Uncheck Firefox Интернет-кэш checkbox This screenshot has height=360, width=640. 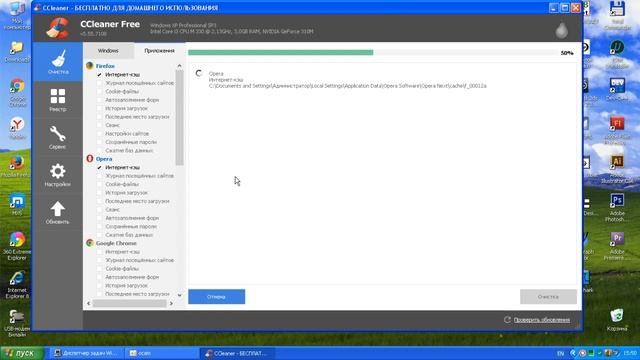100,75
